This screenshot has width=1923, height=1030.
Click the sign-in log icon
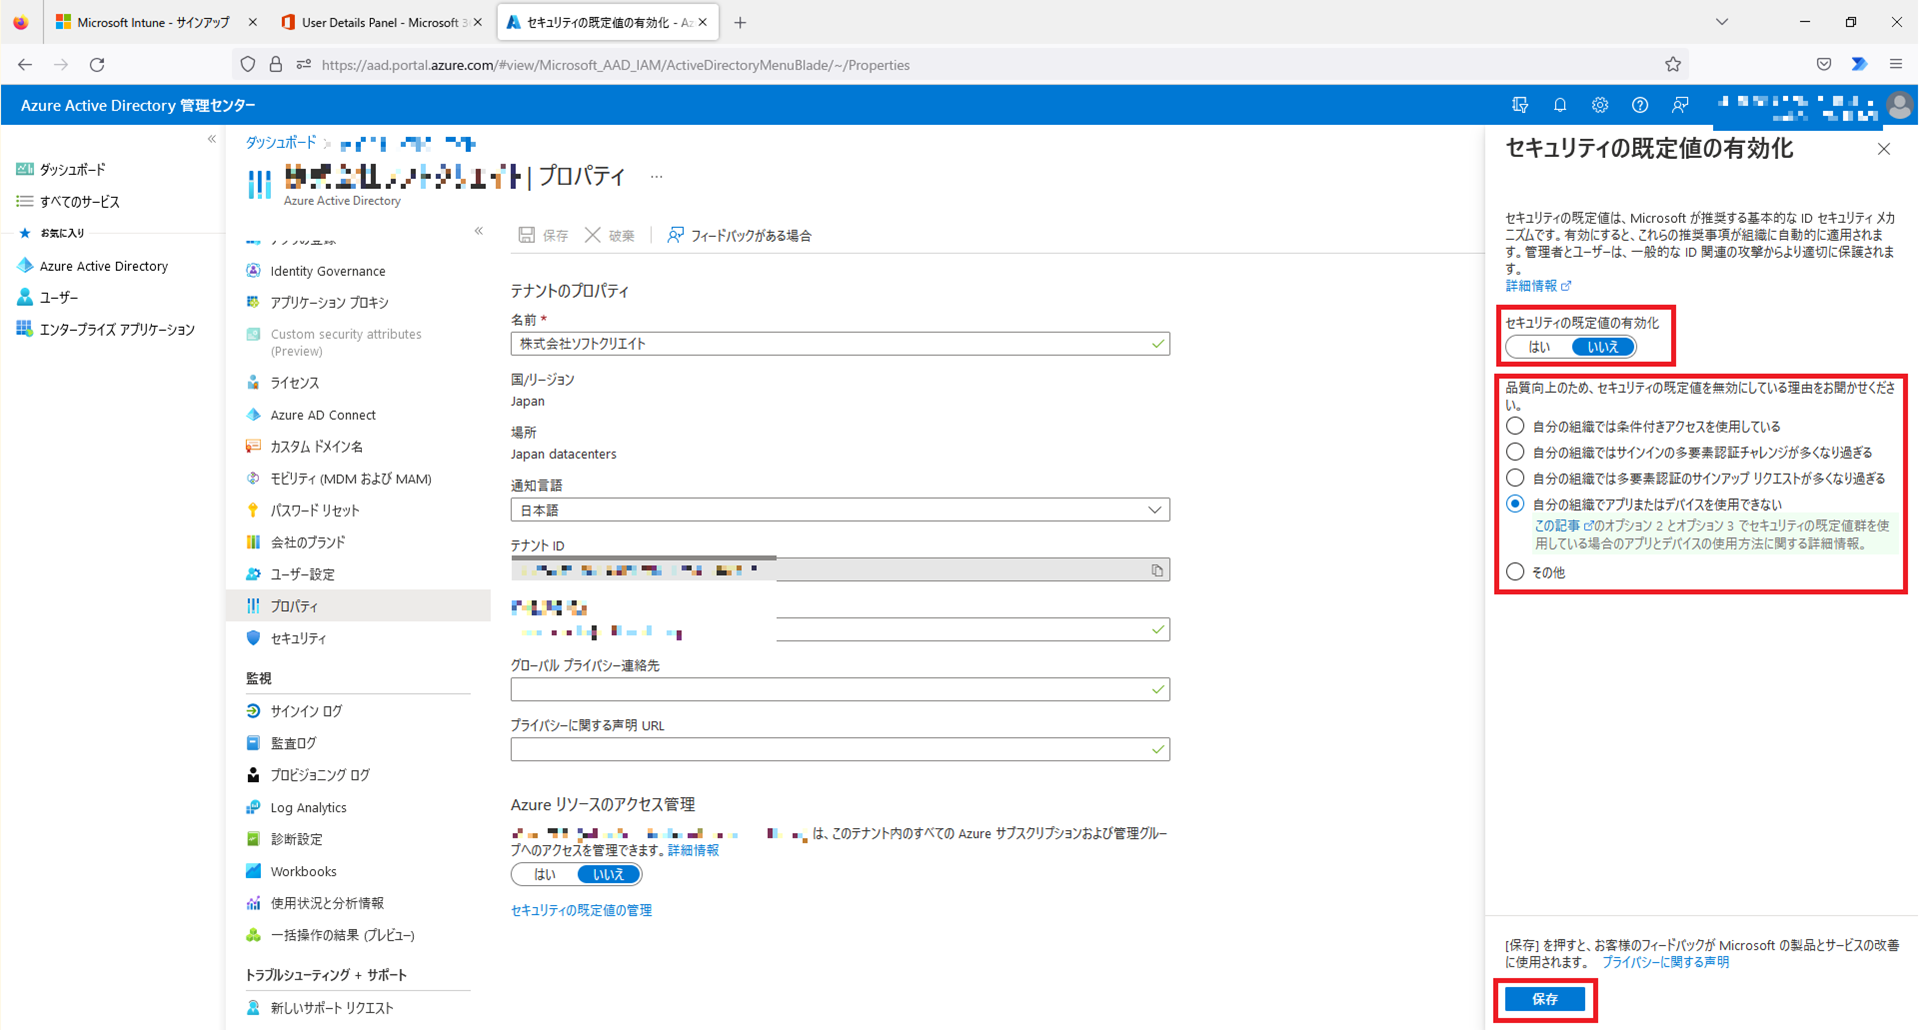click(x=253, y=711)
